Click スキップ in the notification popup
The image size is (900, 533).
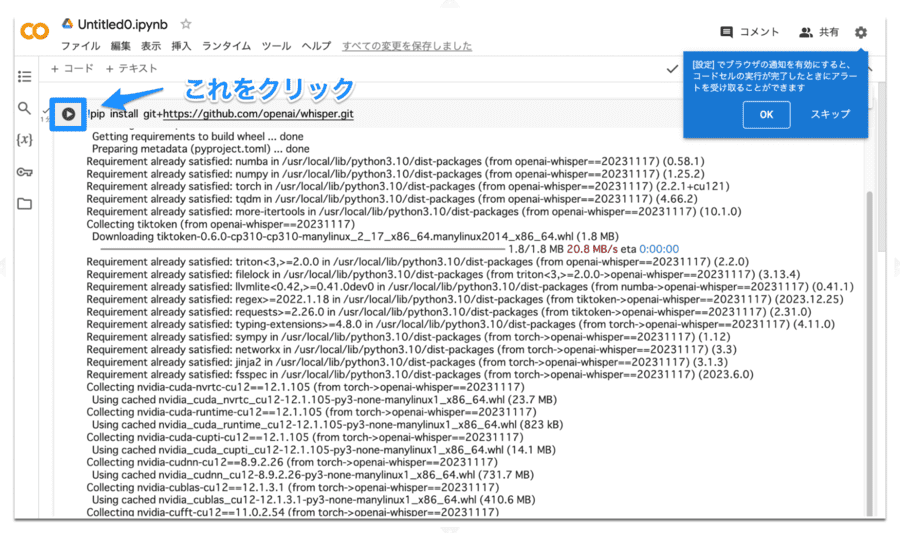coord(830,114)
